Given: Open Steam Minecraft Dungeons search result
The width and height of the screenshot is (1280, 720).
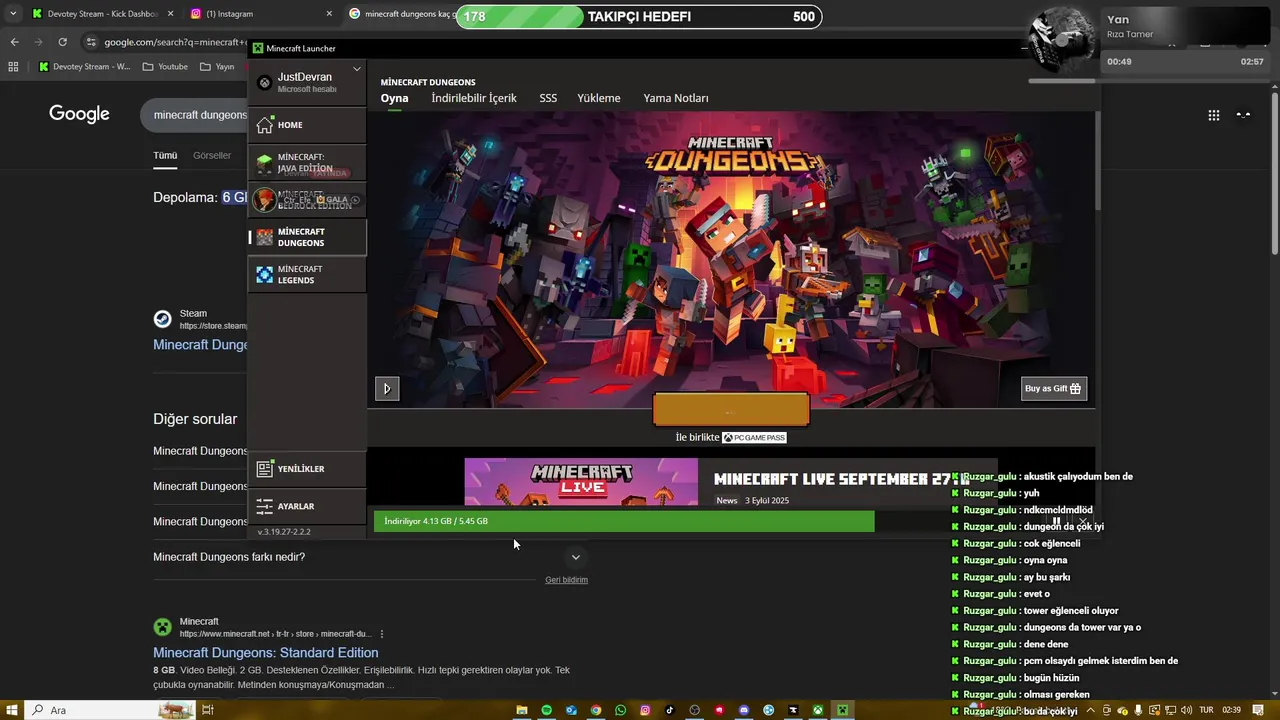Looking at the screenshot, I should [x=200, y=345].
